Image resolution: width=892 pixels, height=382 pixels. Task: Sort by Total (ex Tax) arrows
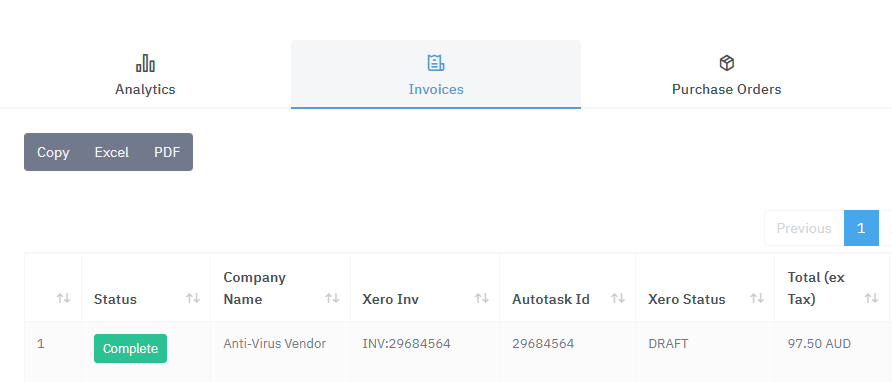(872, 298)
